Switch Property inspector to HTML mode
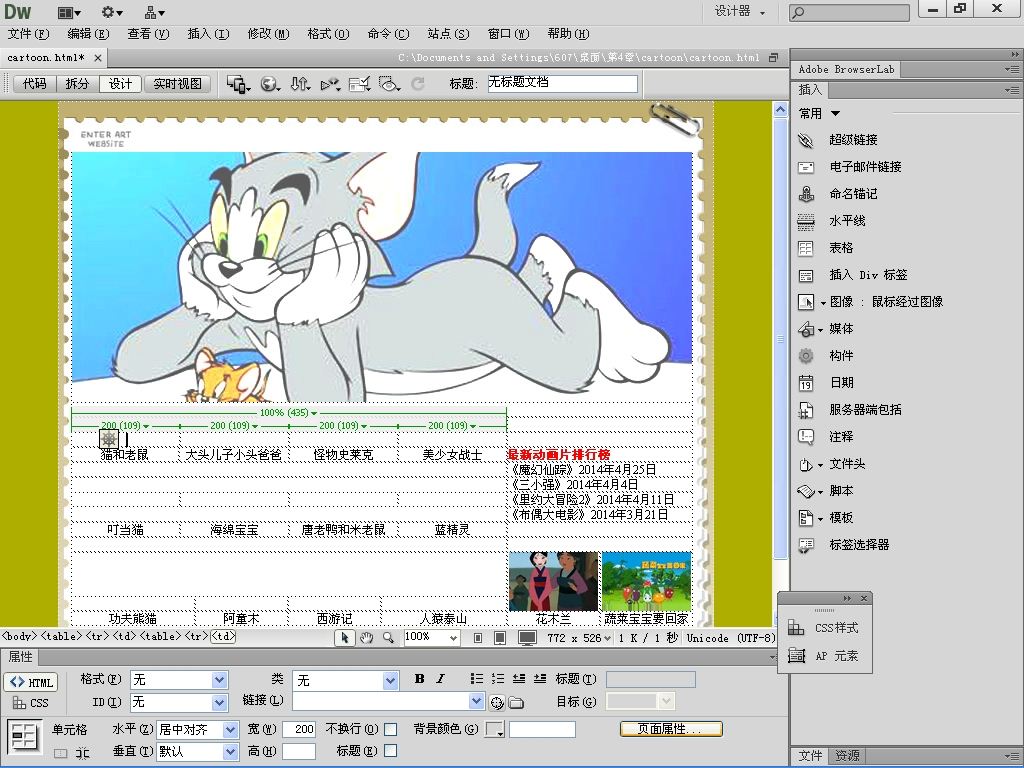This screenshot has height=768, width=1024. click(x=31, y=682)
